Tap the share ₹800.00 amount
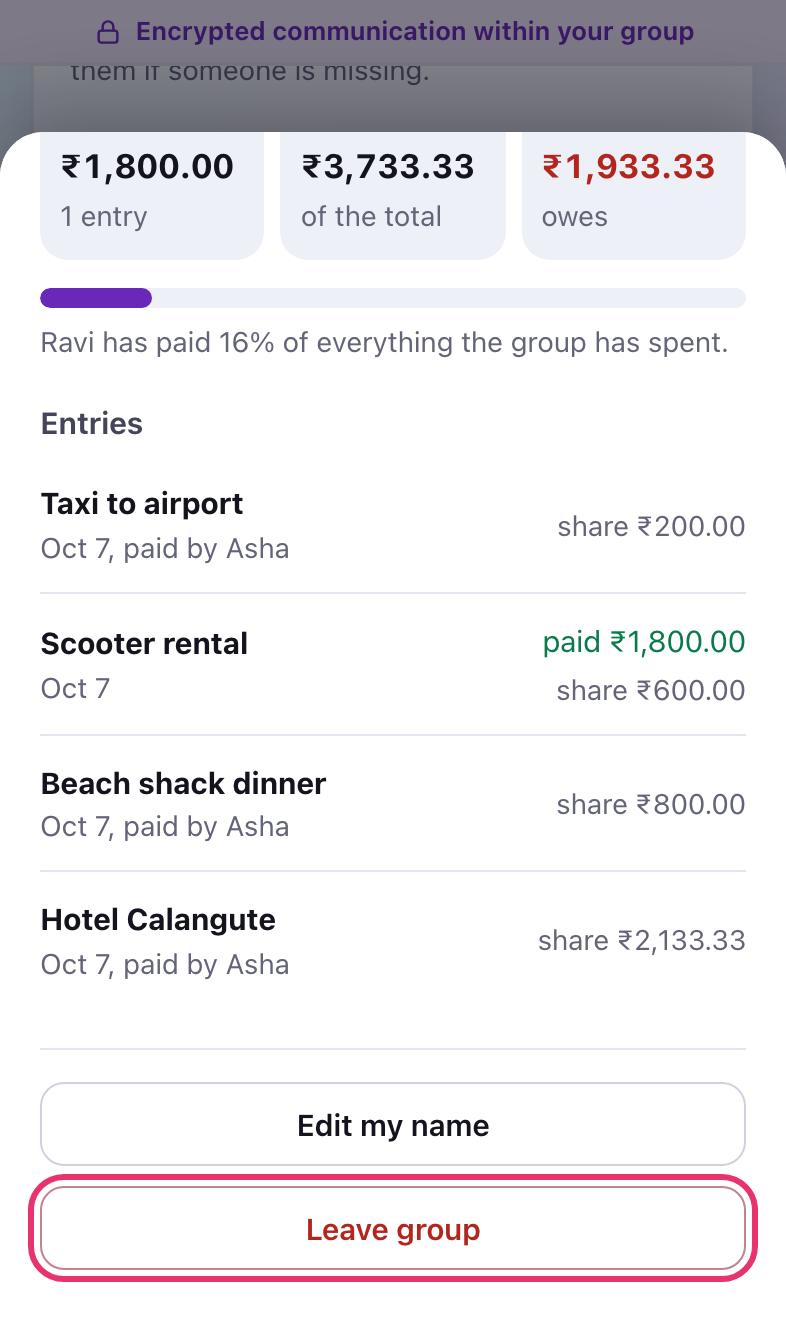Viewport: 786px width, 1318px height. [651, 805]
